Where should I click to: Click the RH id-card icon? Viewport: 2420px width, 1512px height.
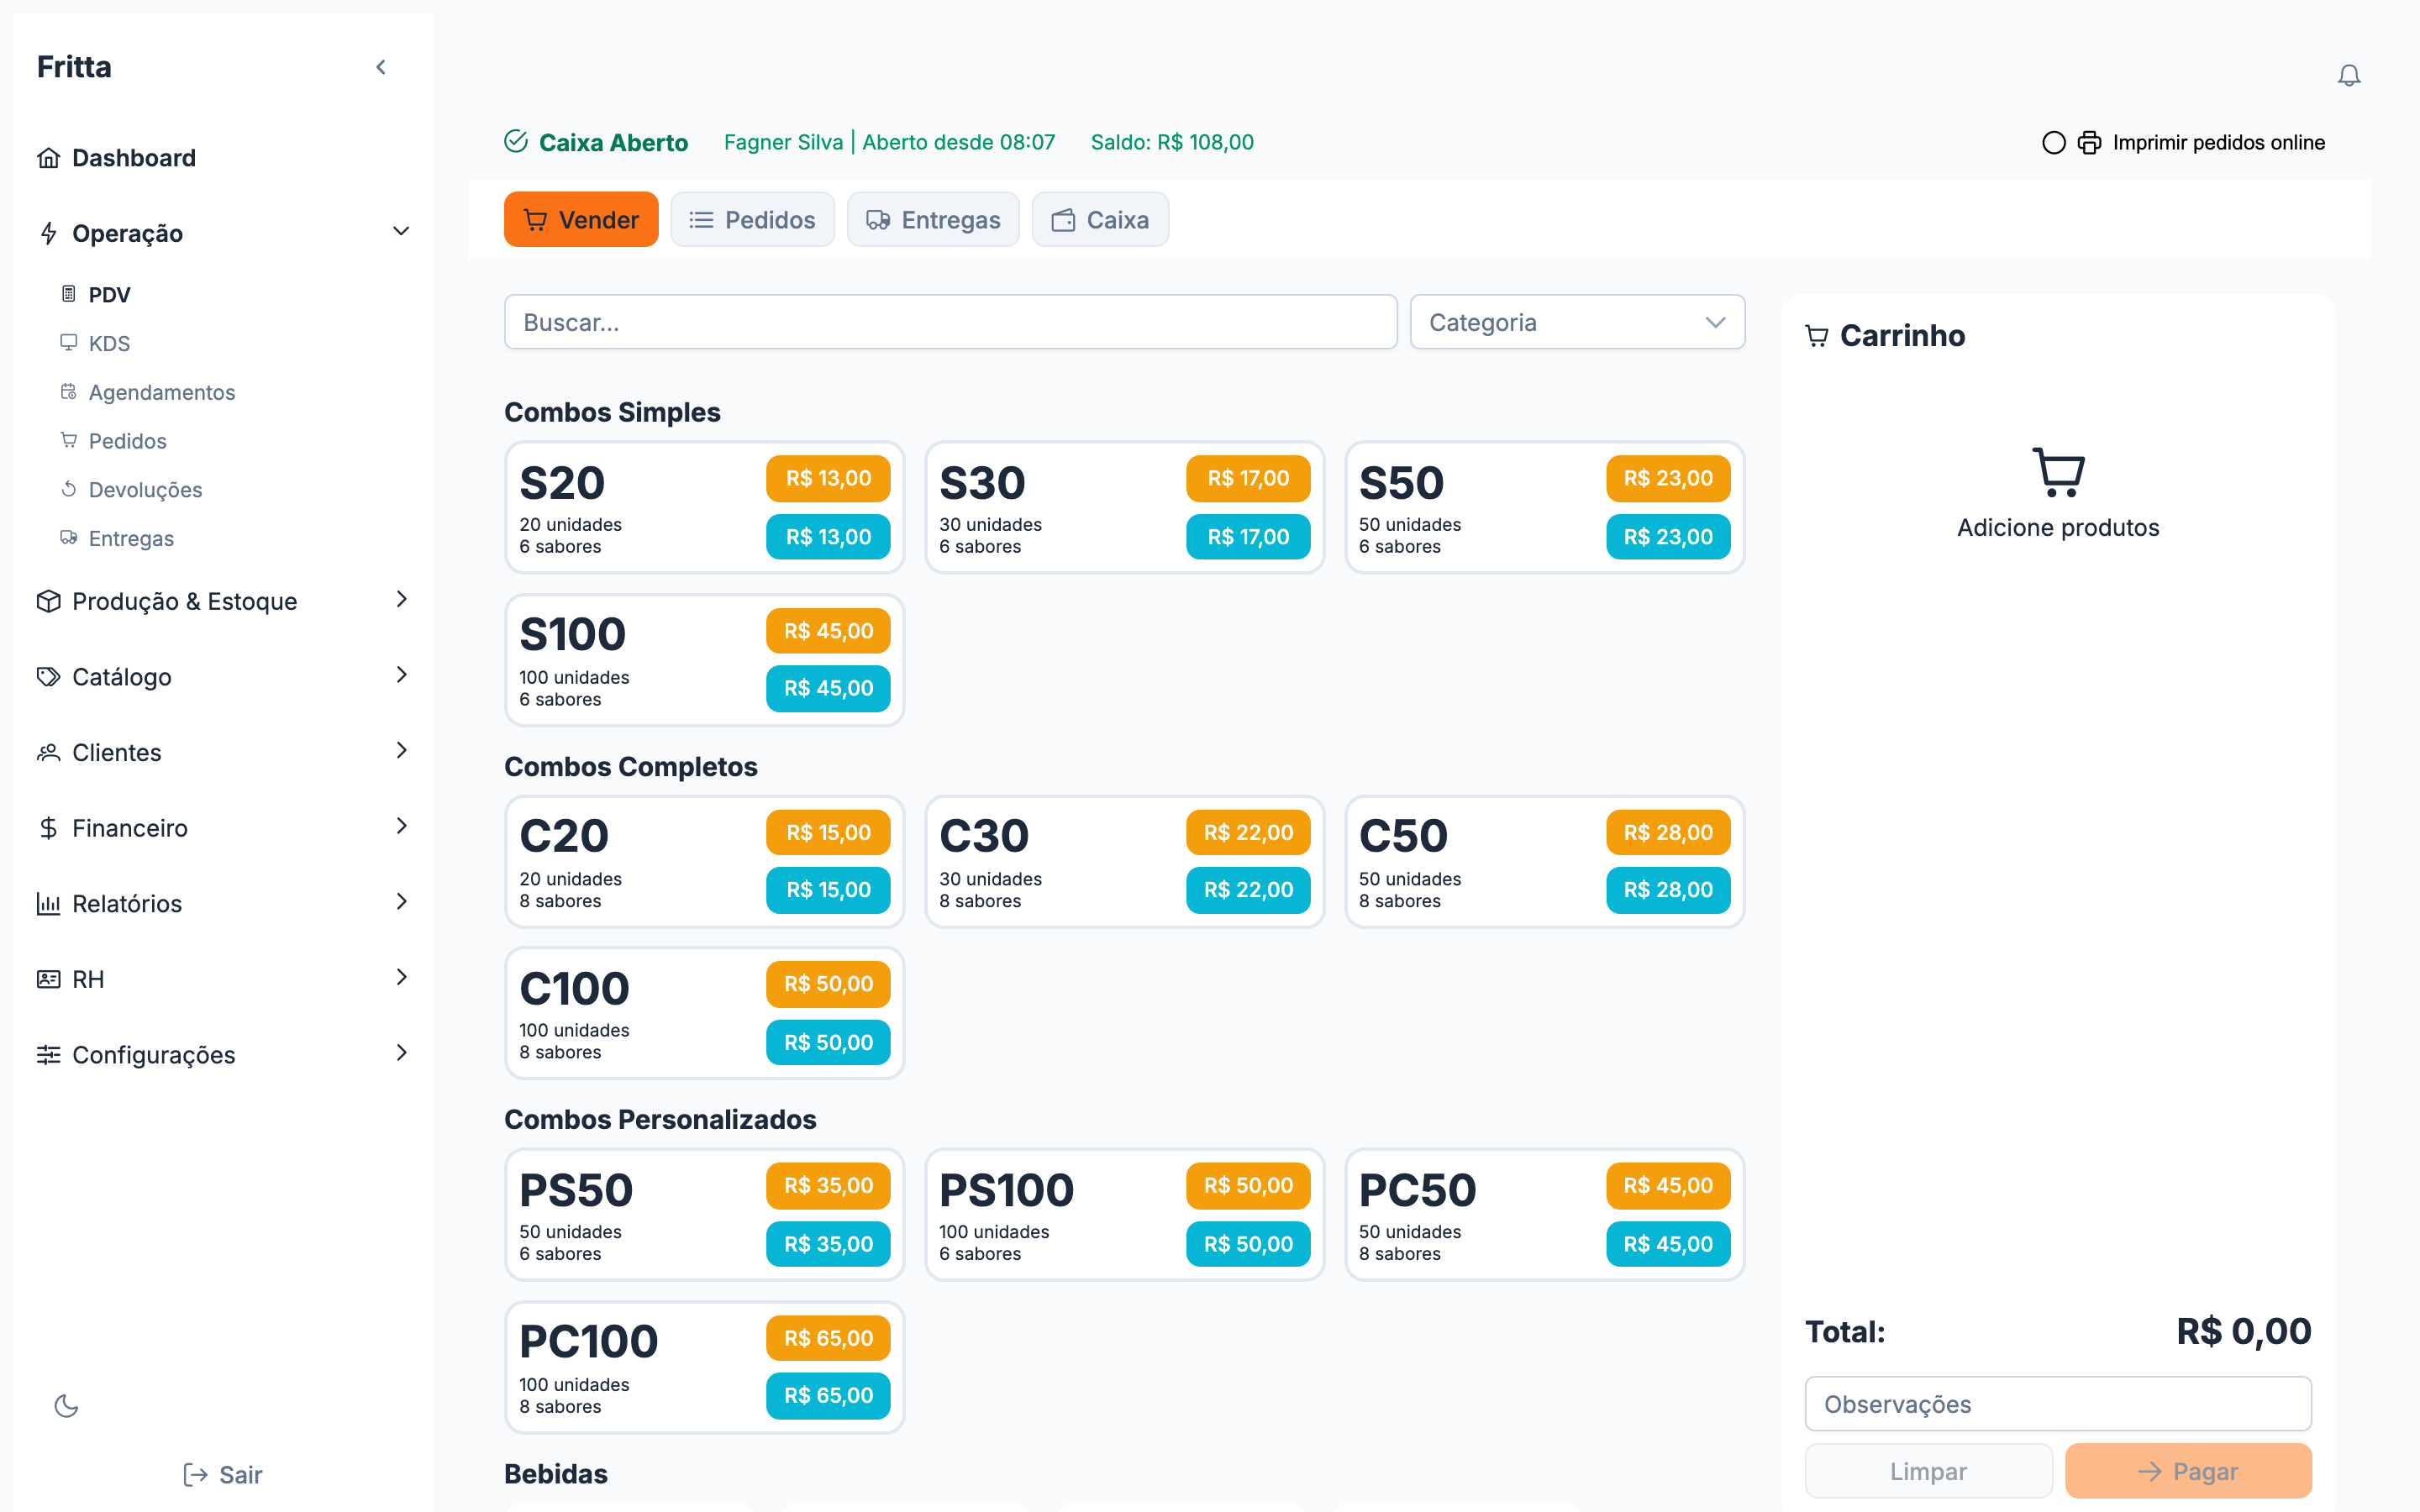click(x=48, y=979)
